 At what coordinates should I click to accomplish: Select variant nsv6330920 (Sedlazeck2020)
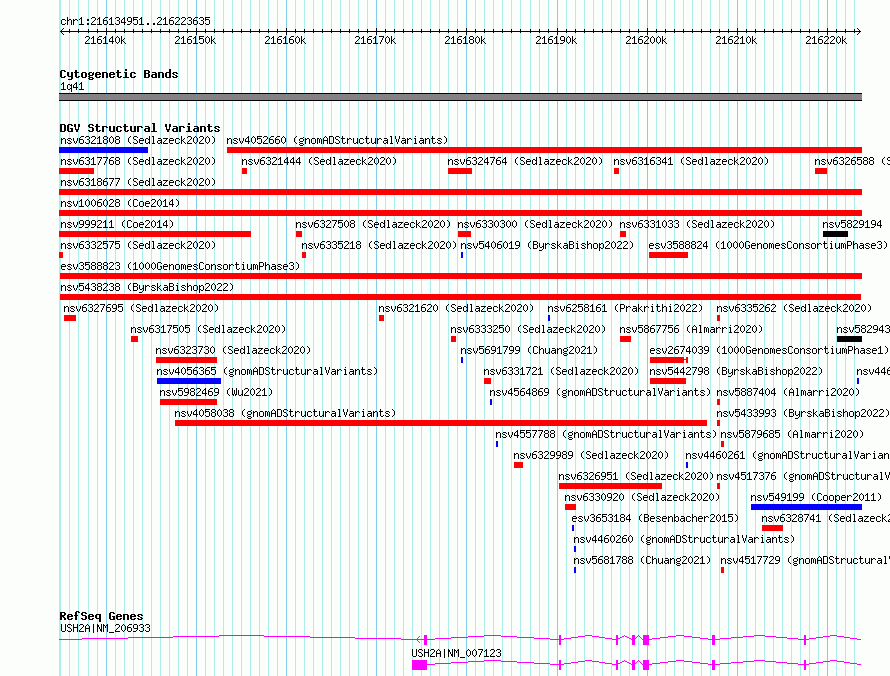[643, 497]
